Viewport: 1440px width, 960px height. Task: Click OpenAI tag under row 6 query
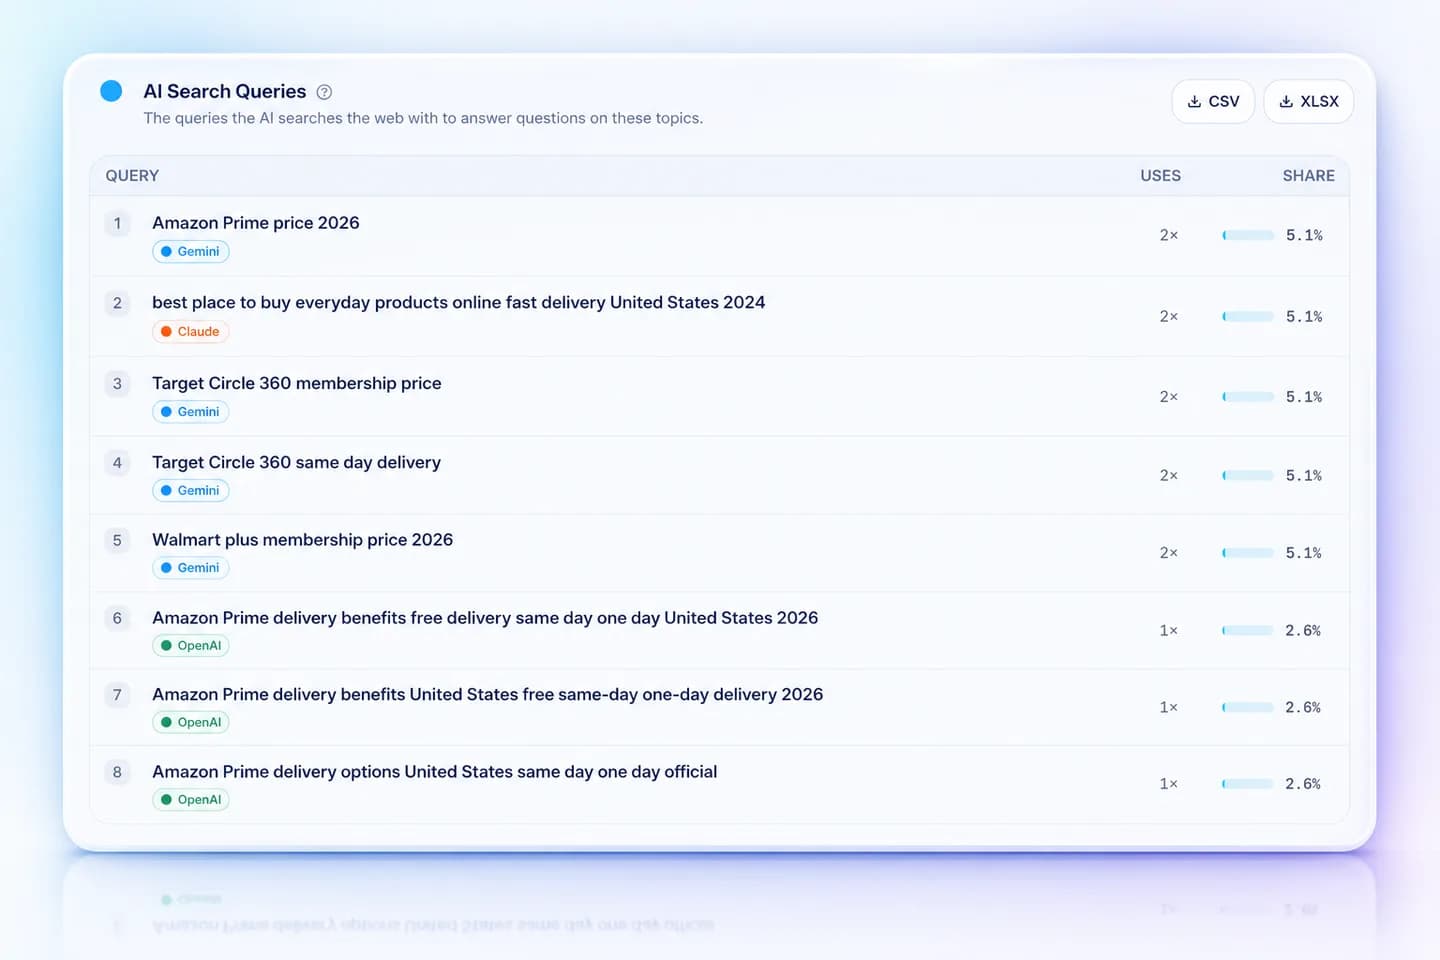tap(191, 645)
